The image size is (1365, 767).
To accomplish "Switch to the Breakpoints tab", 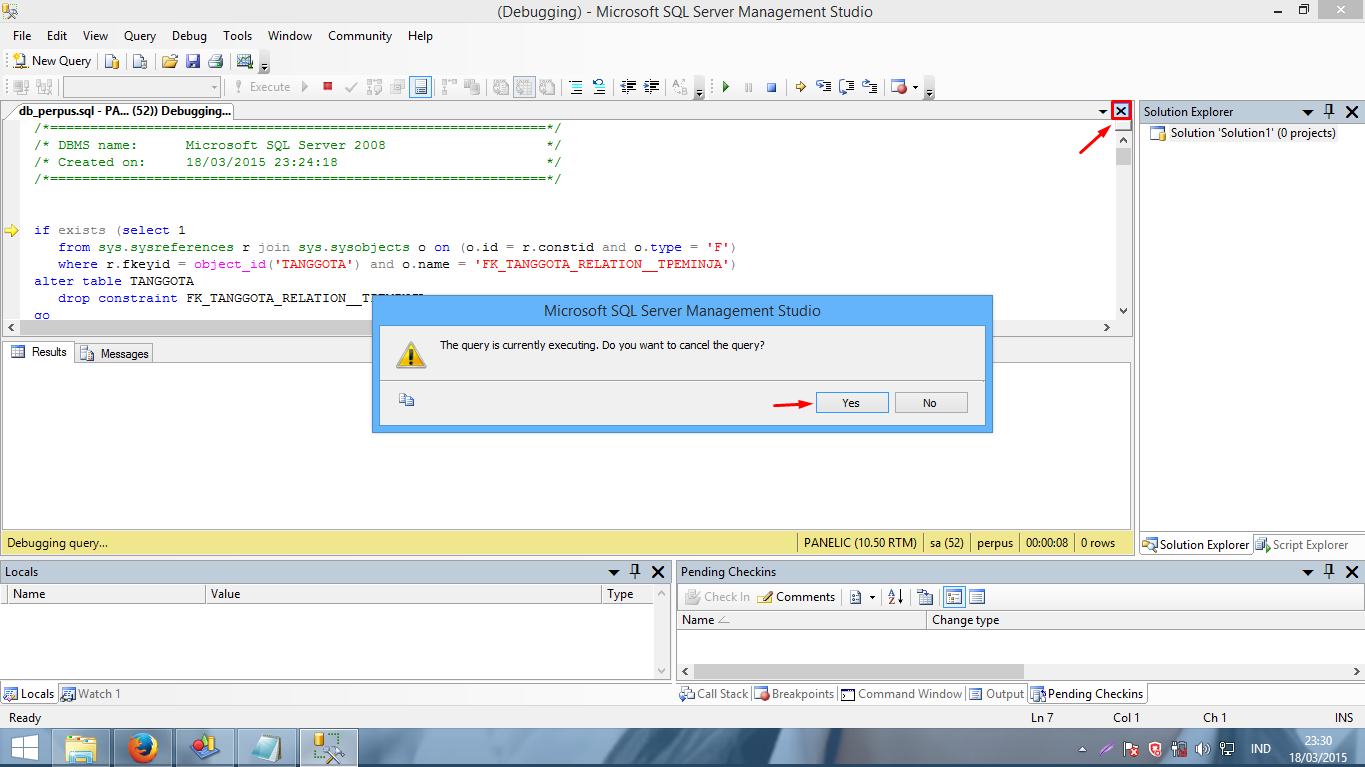I will 794,693.
